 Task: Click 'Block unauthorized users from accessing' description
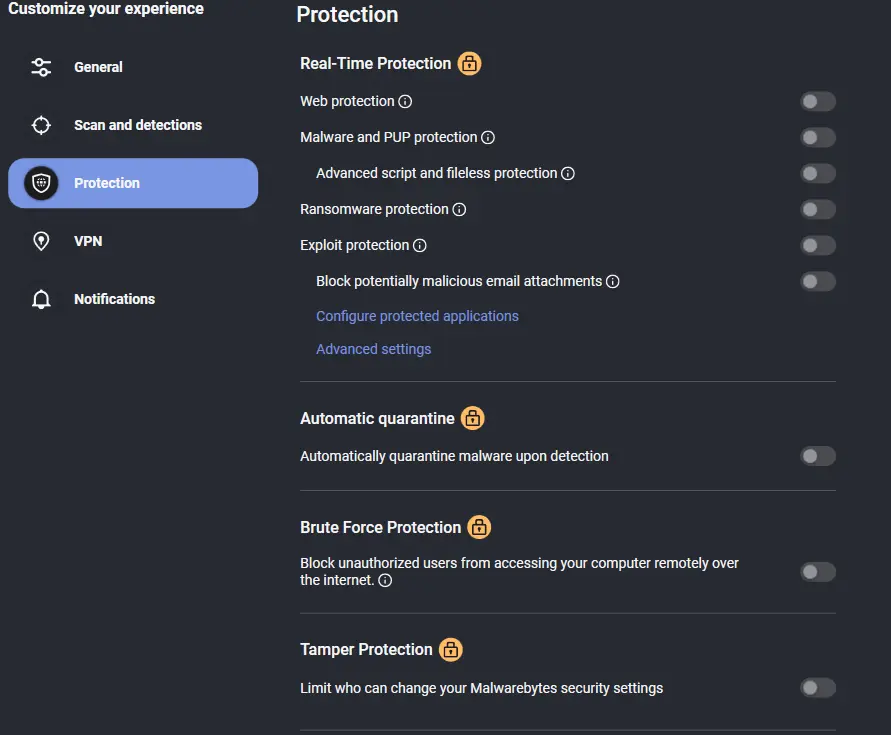click(519, 571)
